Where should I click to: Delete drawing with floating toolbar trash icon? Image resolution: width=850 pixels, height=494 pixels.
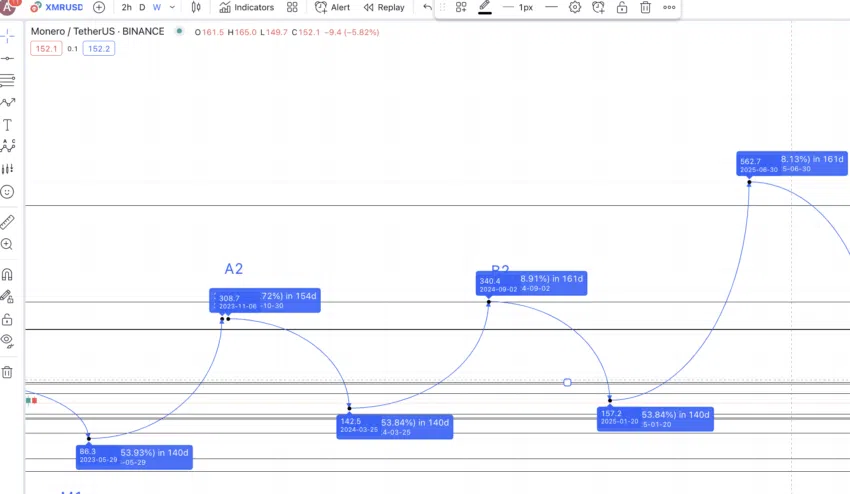(645, 7)
